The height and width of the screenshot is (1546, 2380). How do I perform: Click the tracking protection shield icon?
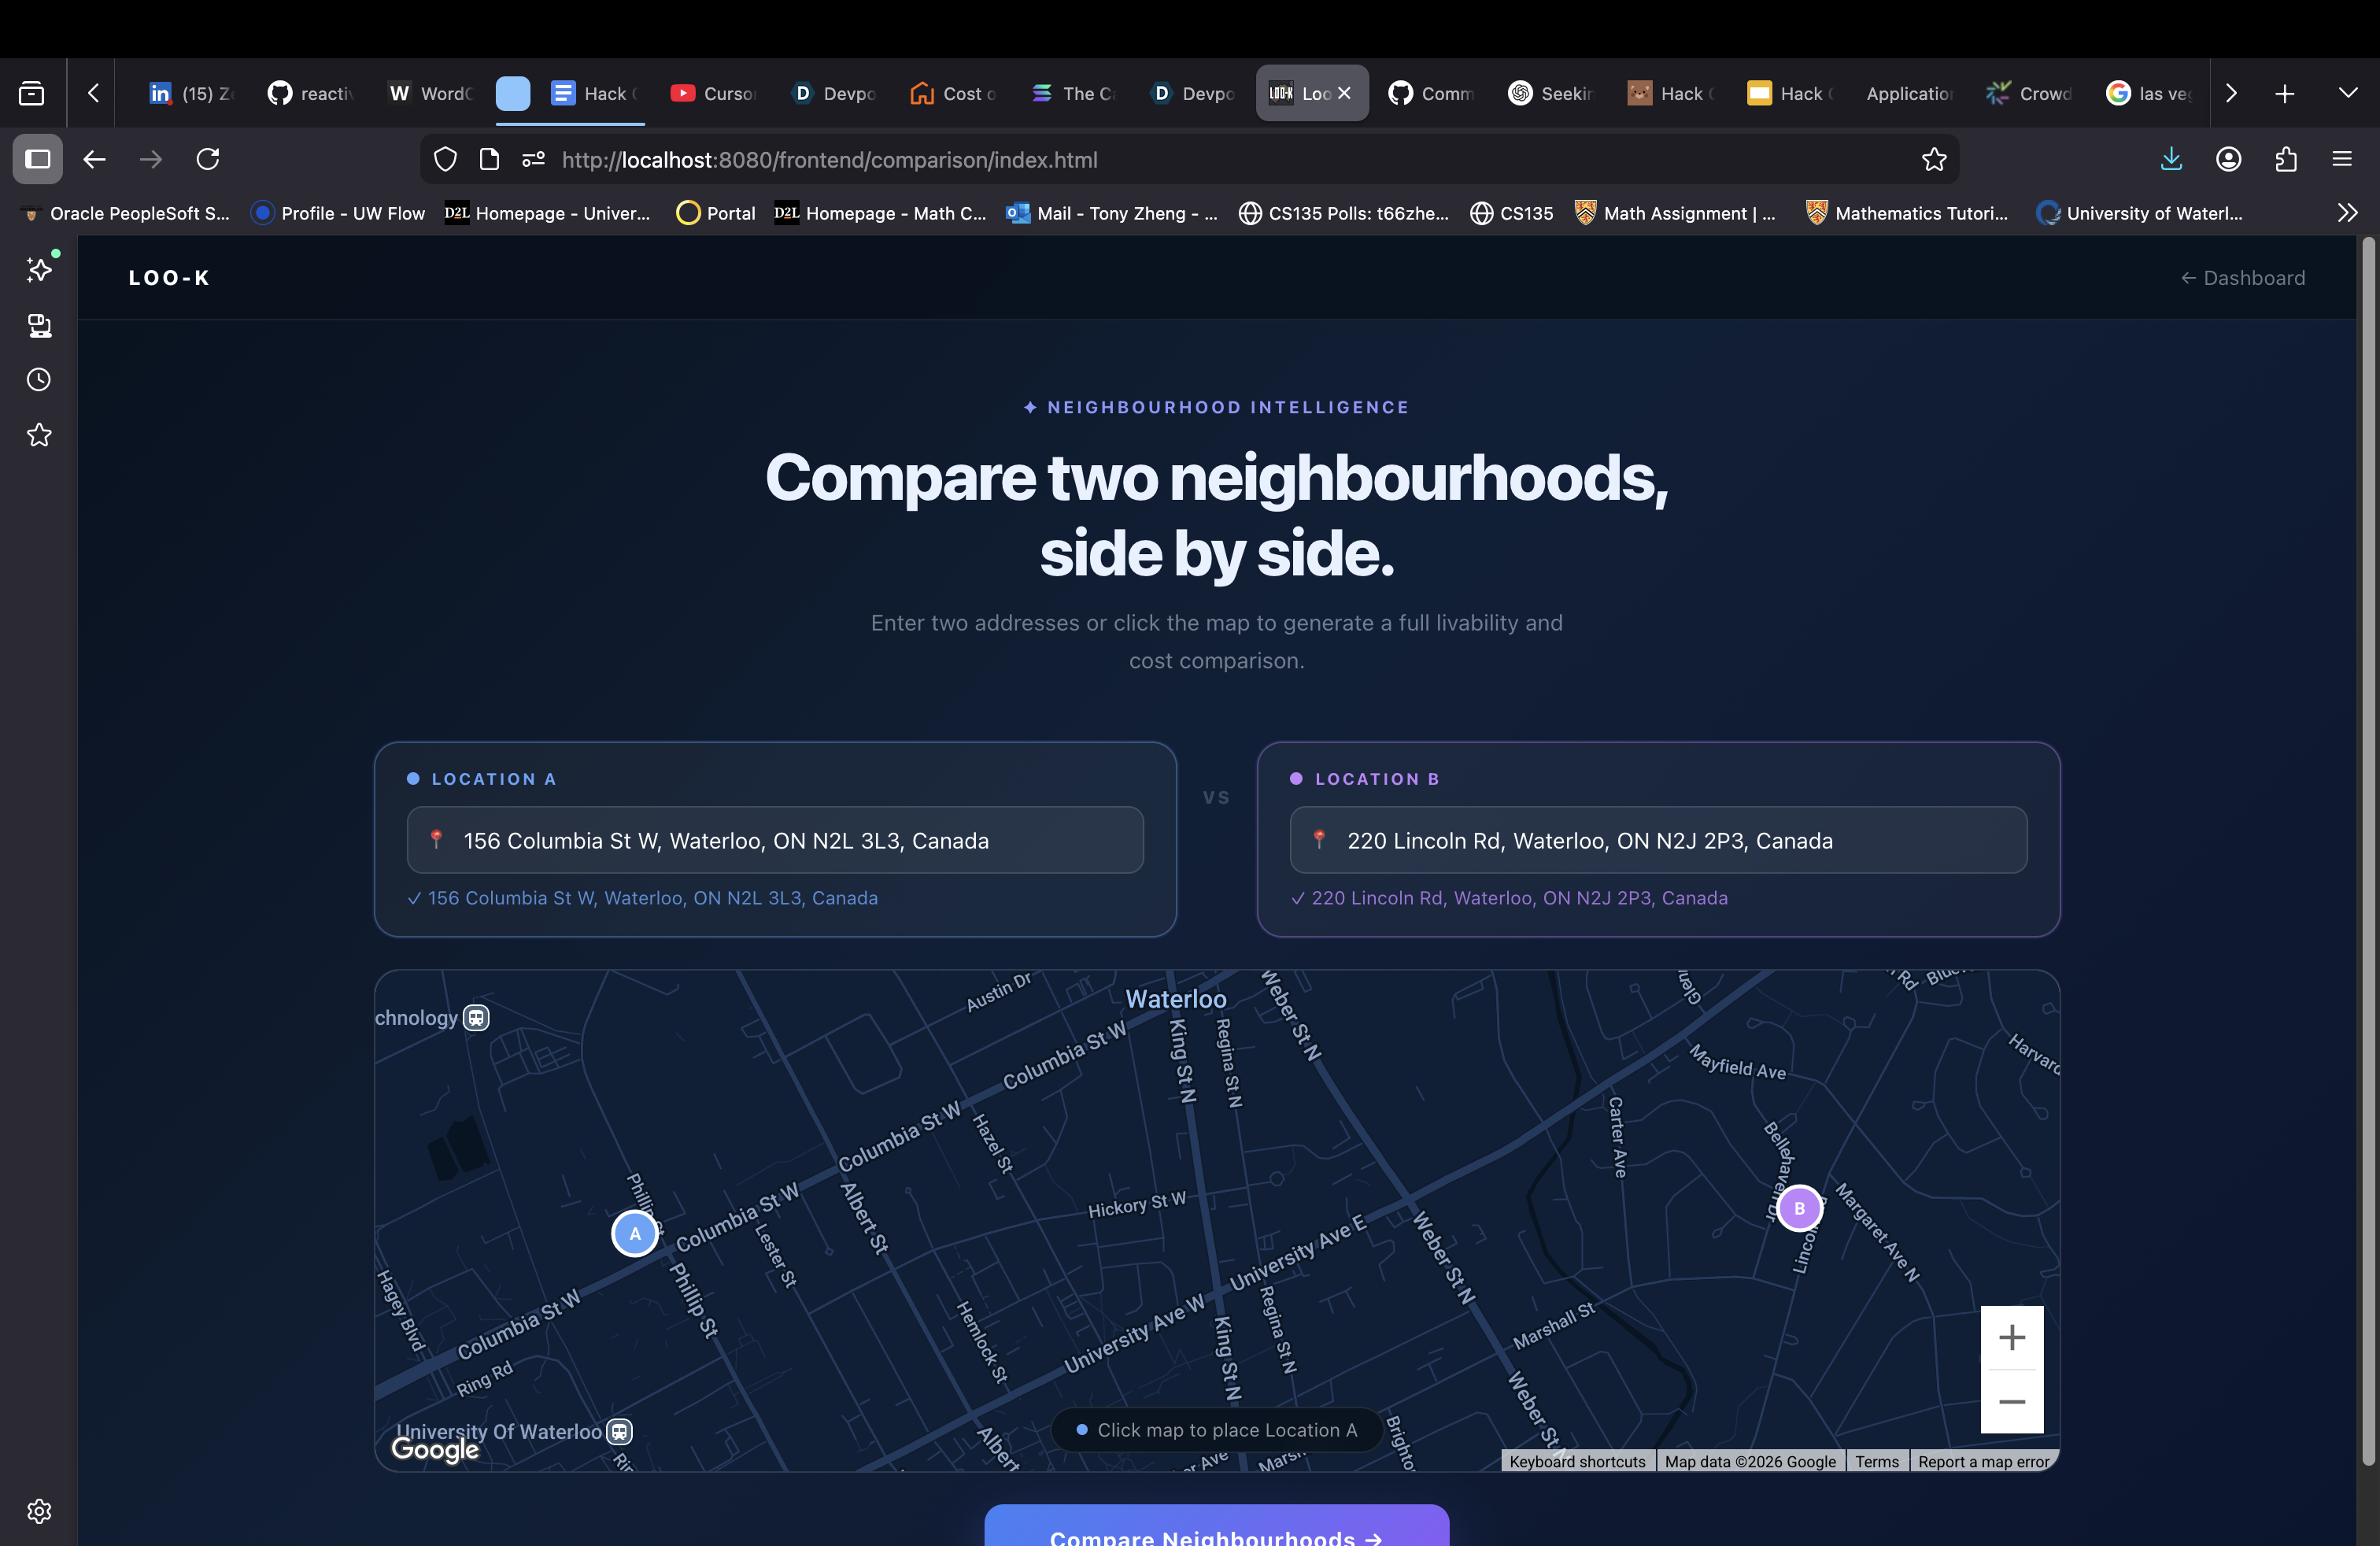pyautogui.click(x=446, y=160)
